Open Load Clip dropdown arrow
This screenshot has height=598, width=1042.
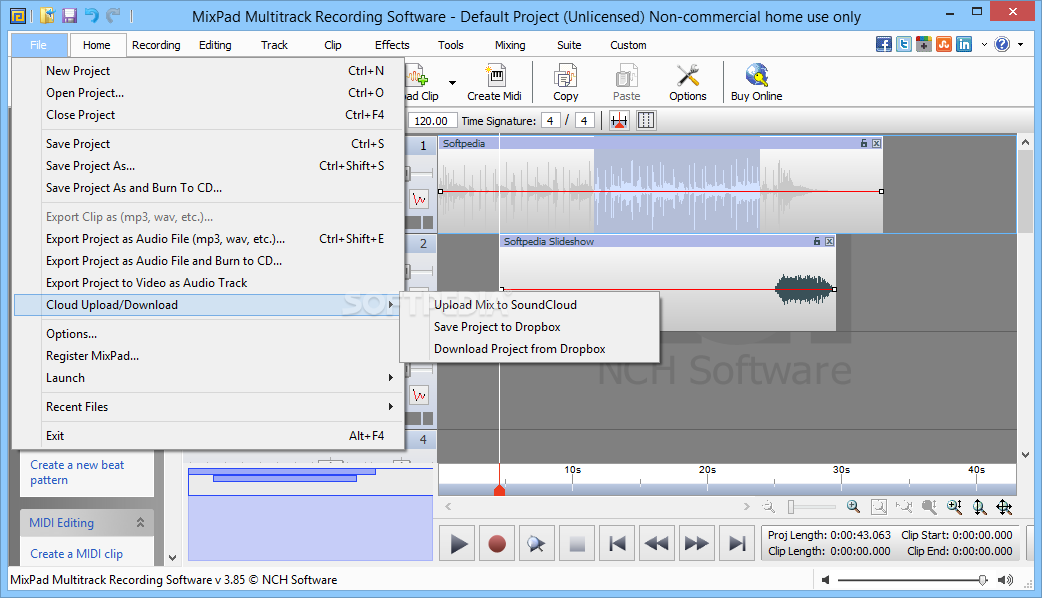453,83
